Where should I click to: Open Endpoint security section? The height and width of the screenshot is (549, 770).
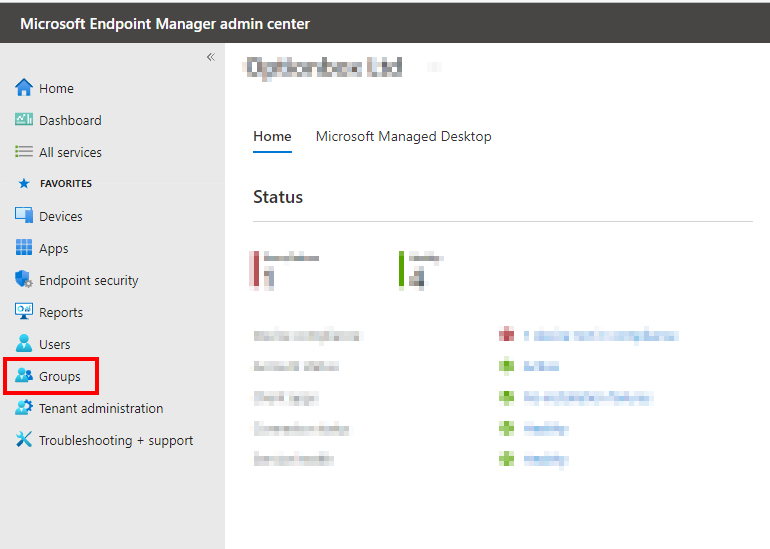tap(88, 280)
